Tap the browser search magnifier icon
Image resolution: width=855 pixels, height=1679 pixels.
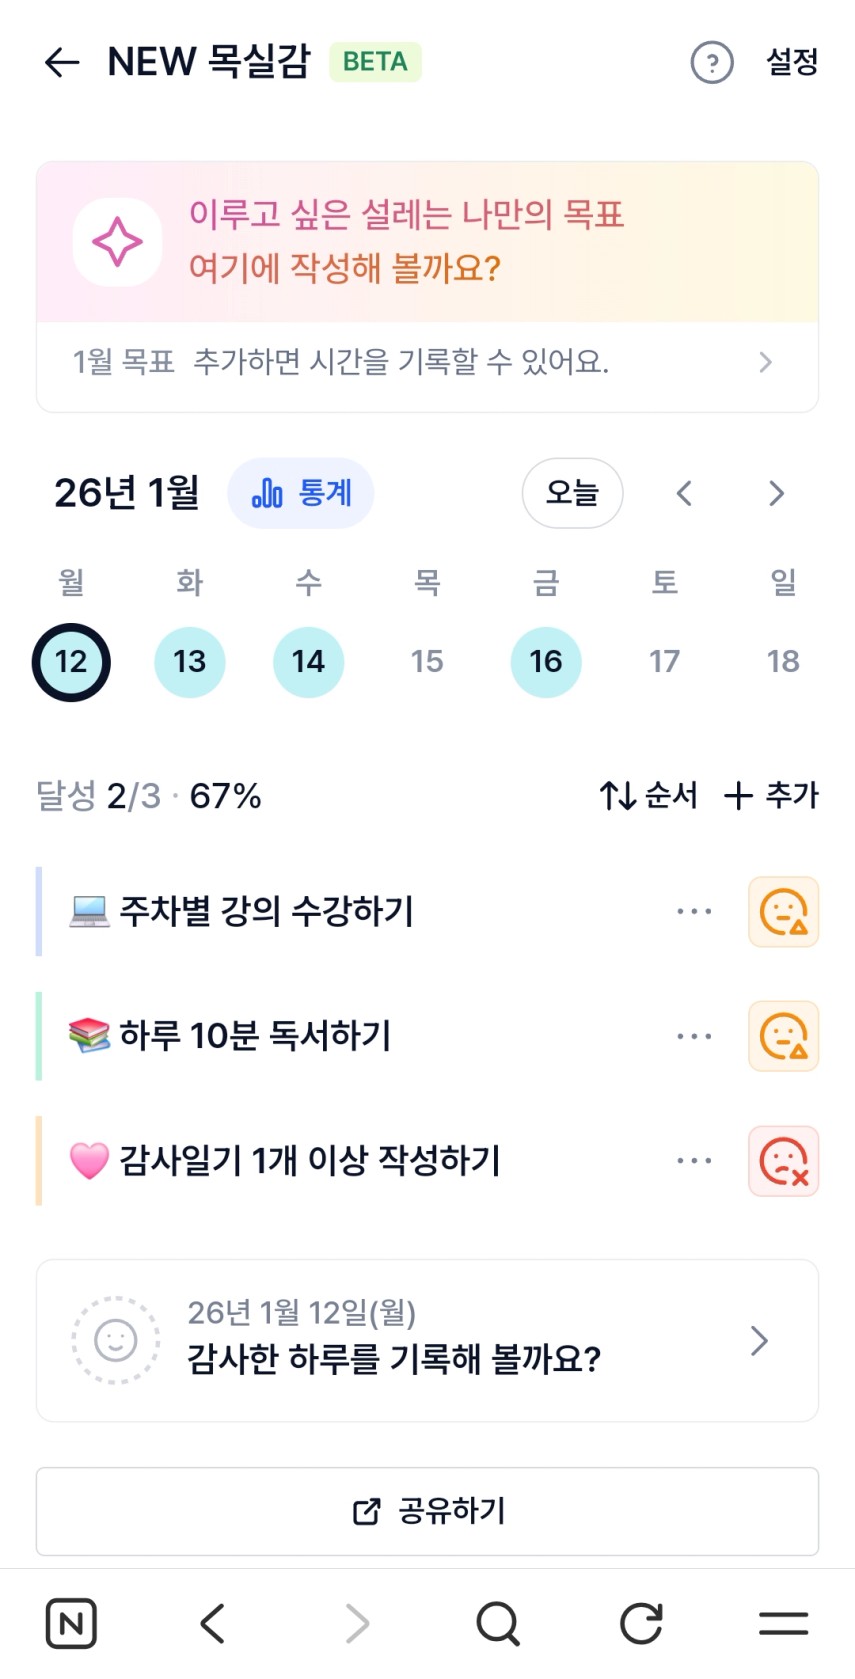coord(498,1622)
